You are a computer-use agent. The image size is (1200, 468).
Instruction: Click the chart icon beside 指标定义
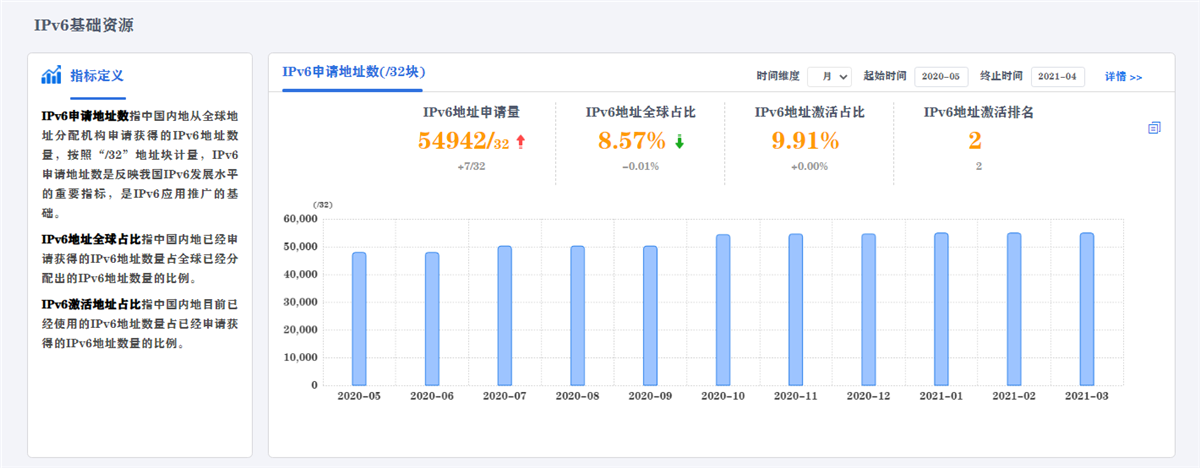[52, 76]
